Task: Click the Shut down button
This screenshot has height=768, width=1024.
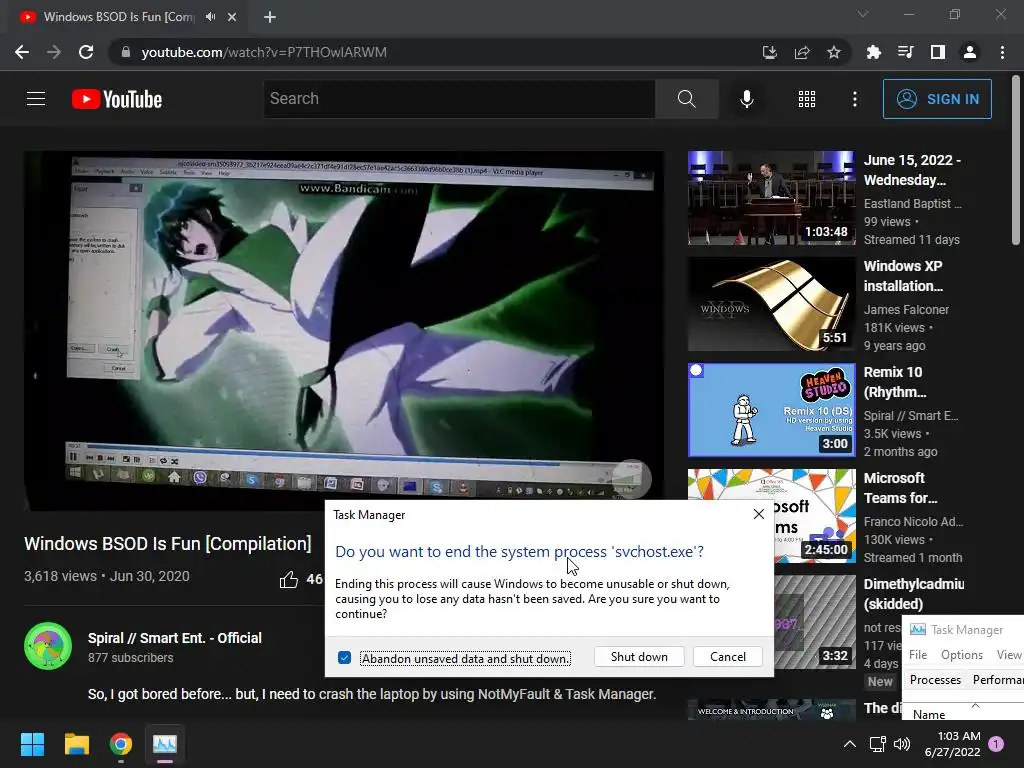Action: (639, 656)
